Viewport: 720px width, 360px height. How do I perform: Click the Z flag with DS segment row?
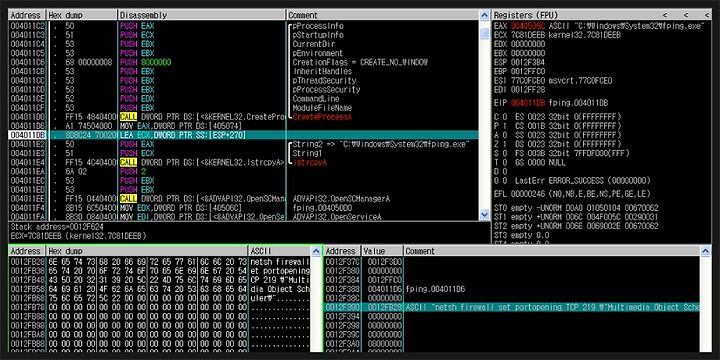pyautogui.click(x=557, y=144)
